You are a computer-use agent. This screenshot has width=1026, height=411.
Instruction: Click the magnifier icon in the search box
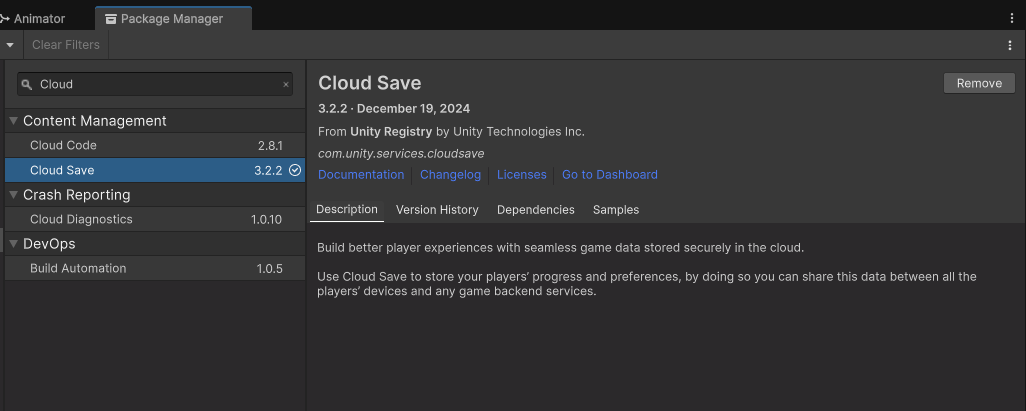(x=27, y=85)
